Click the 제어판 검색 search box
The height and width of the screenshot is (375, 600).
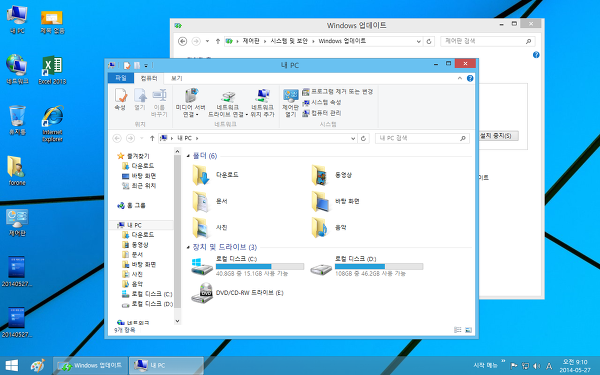[487, 41]
